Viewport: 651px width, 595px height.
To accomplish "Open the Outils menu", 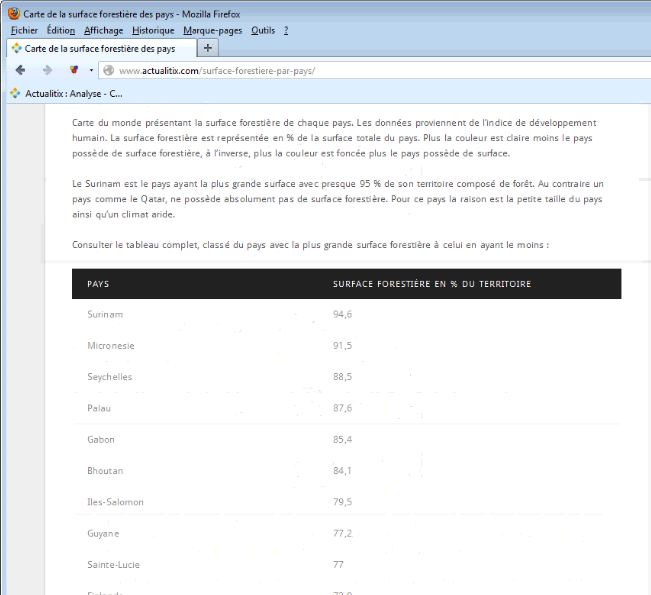I will [263, 30].
